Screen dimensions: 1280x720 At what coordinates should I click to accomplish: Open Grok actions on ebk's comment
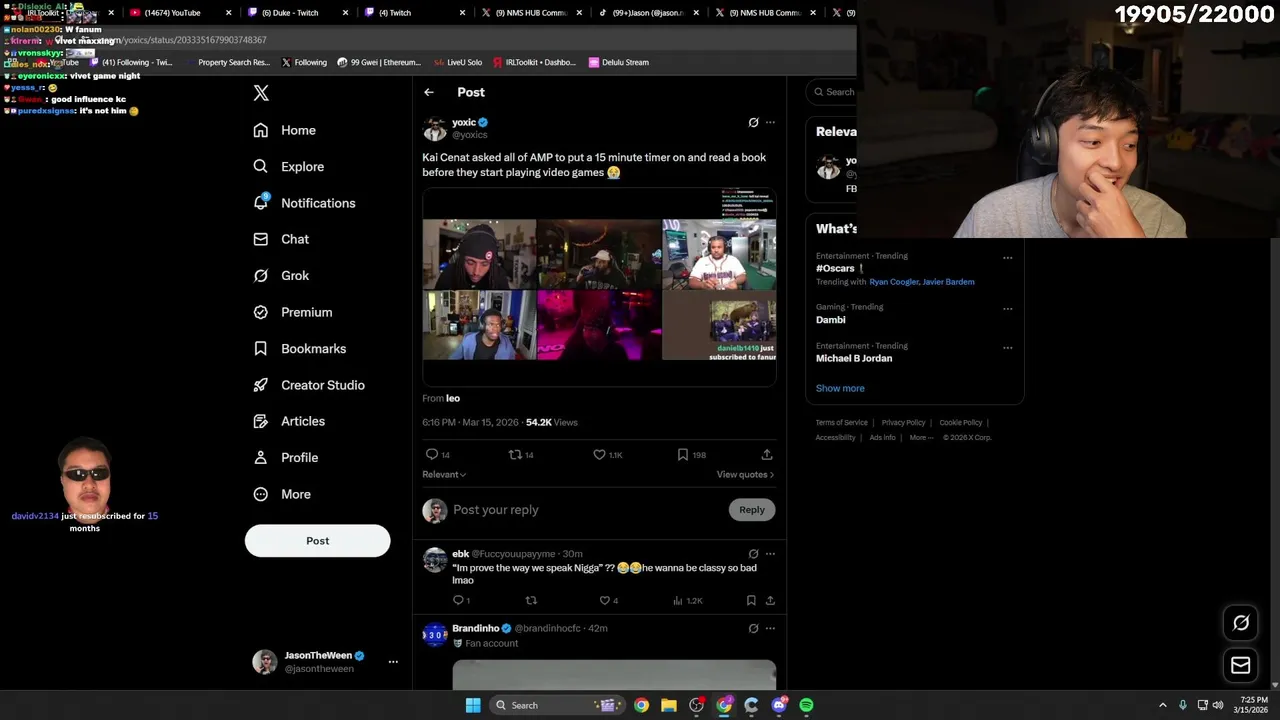[x=753, y=553]
